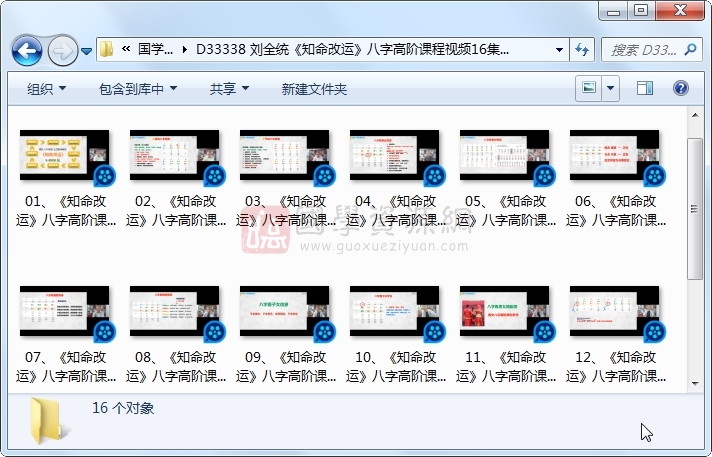Select the 12 video thumbnail

(614, 311)
